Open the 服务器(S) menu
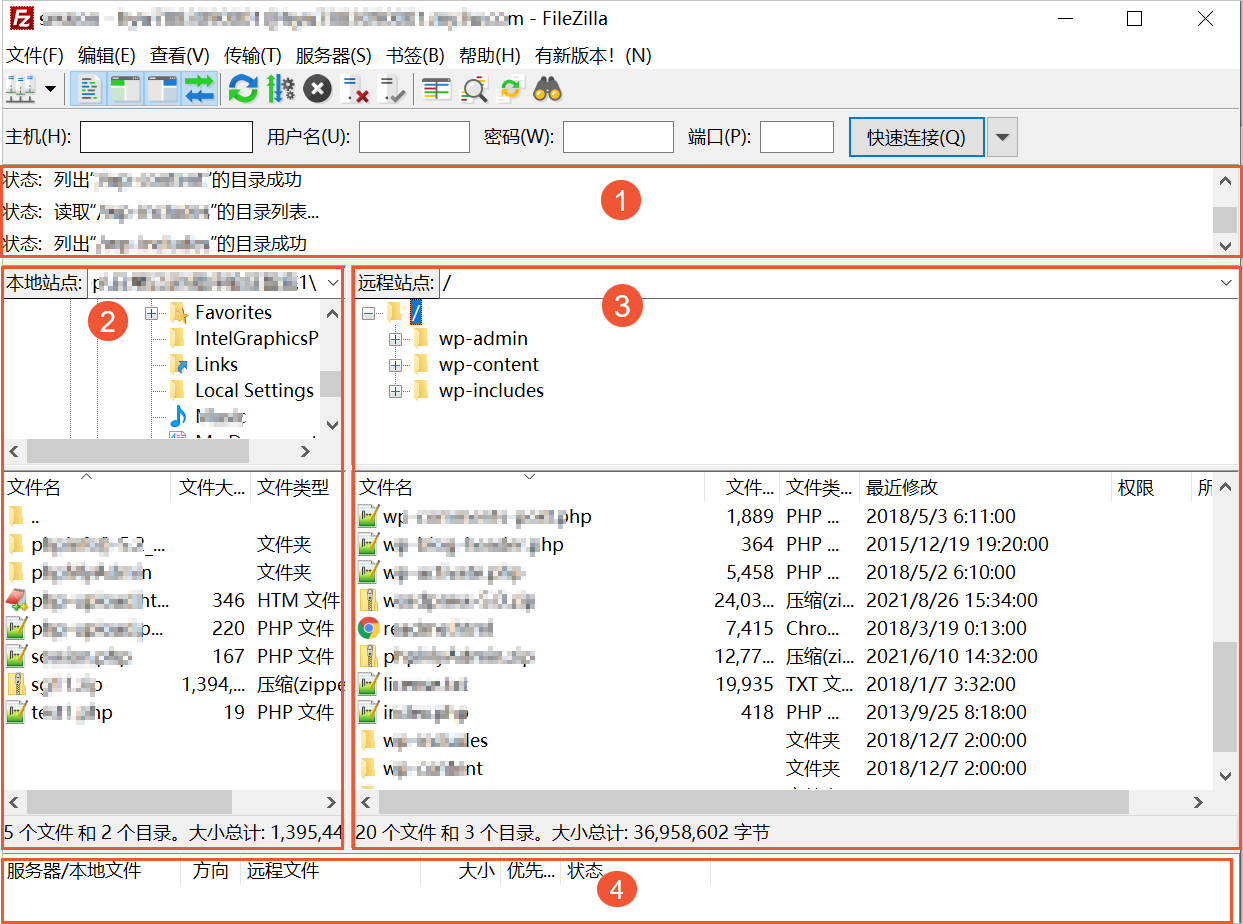Viewport: 1243px width, 924px height. point(333,56)
